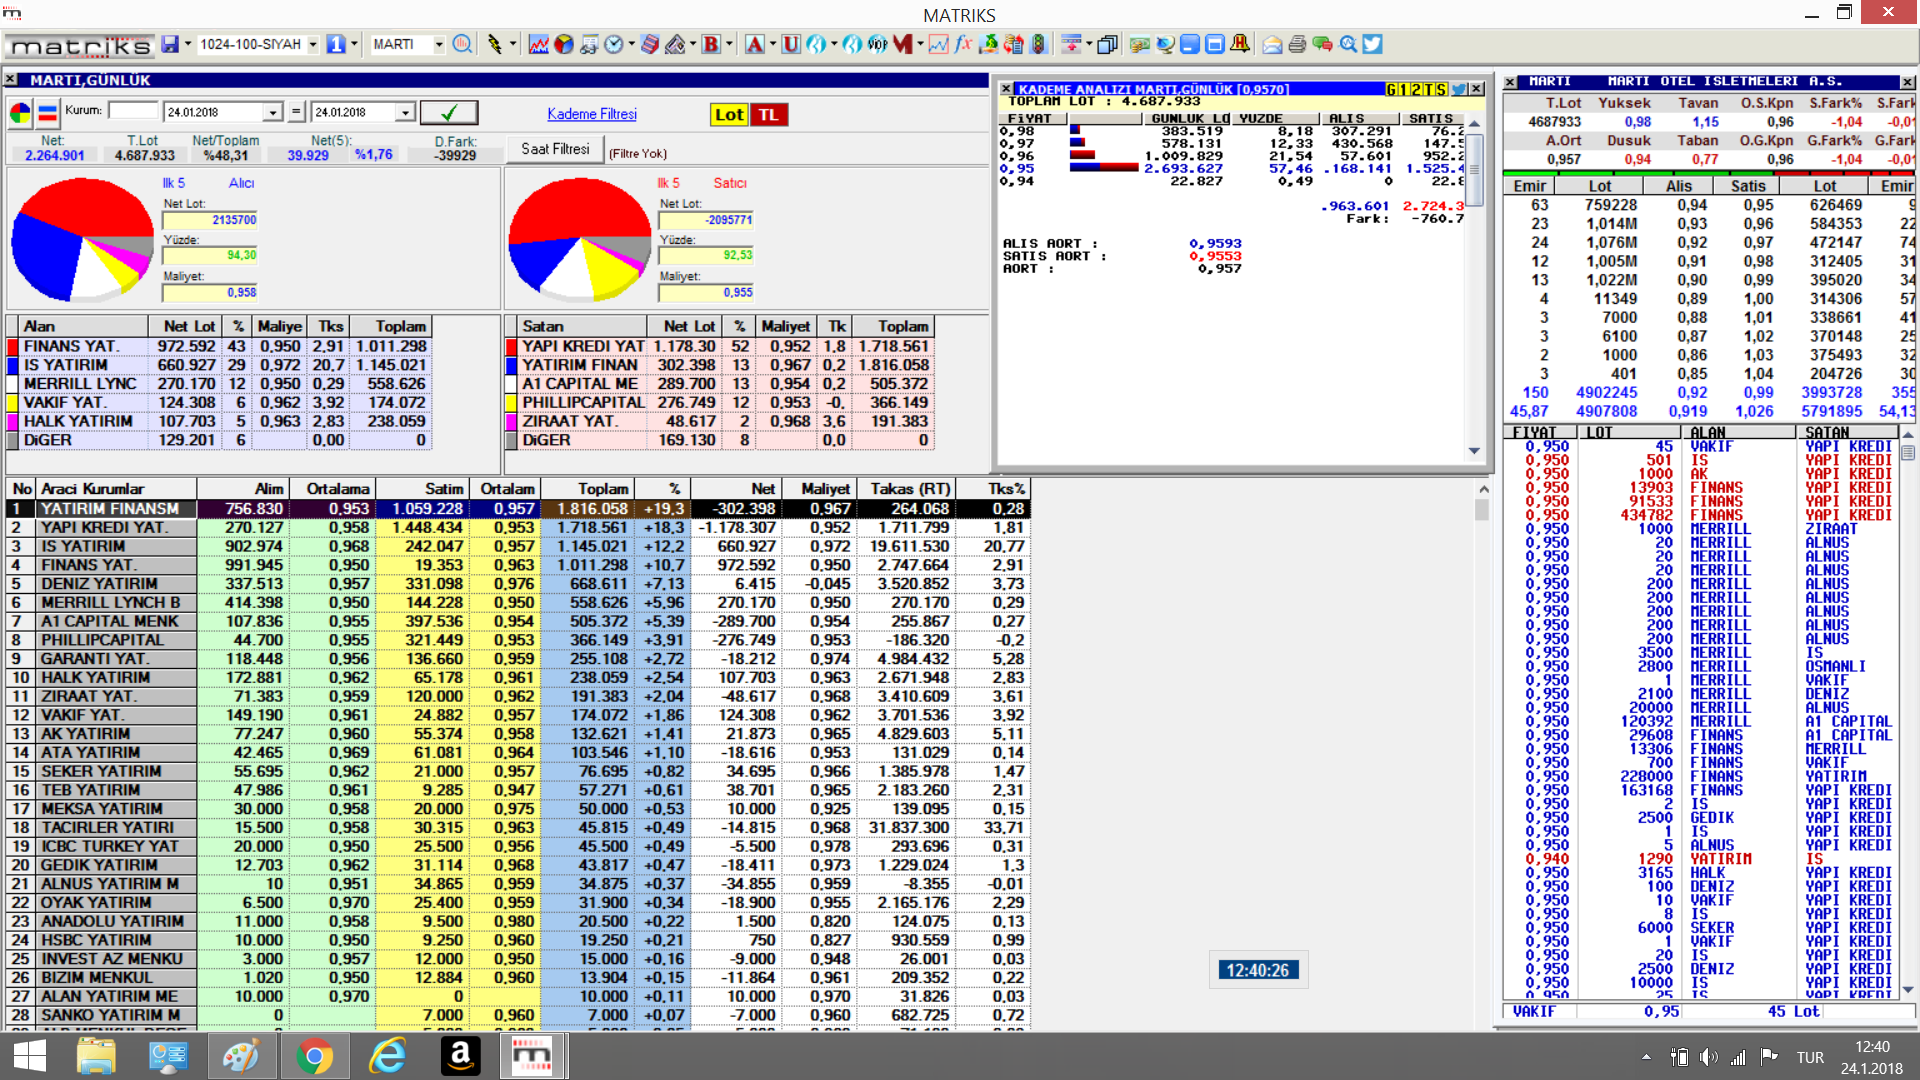1920x1080 pixels.
Task: Expand the B icon dropdown arrow
Action: (729, 44)
